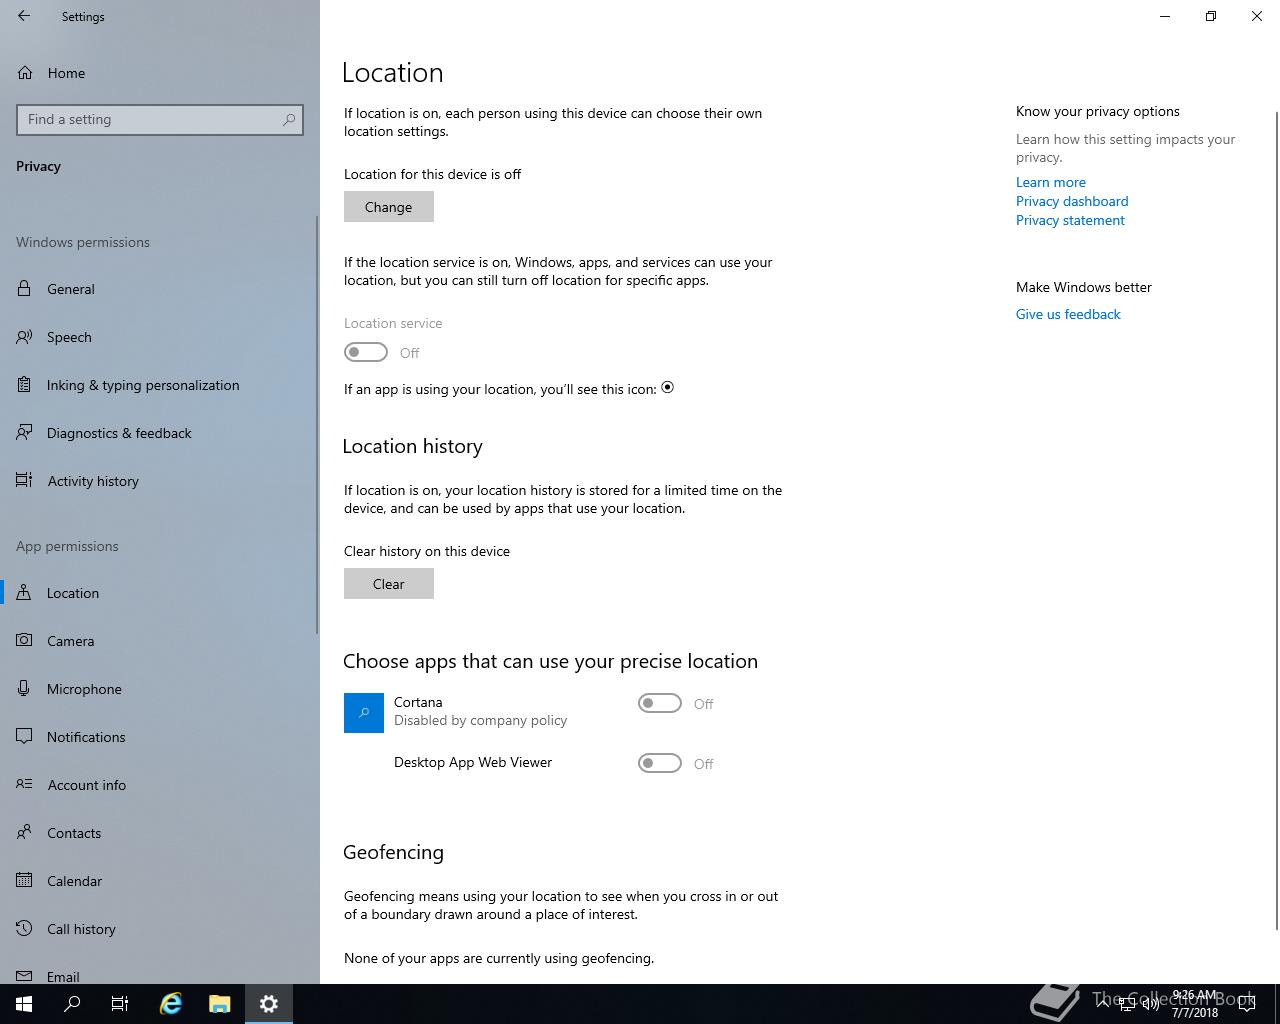Toggle the Location service switch
The image size is (1280, 1024).
pyautogui.click(x=365, y=352)
